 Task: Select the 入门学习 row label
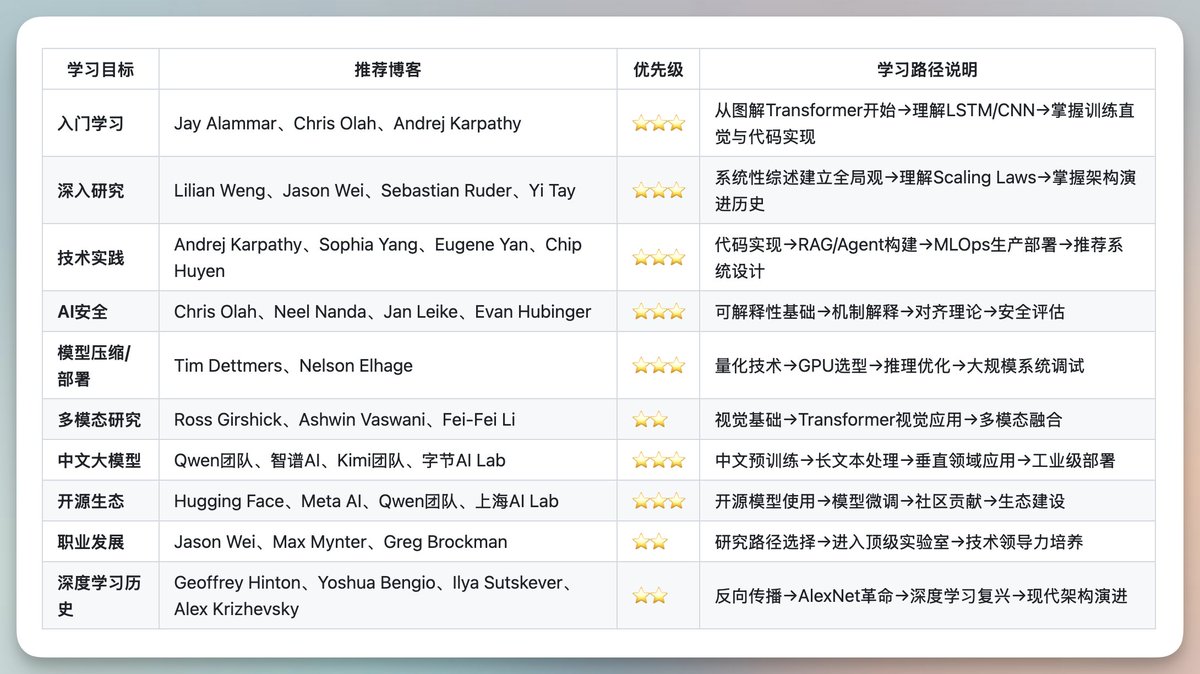point(91,124)
